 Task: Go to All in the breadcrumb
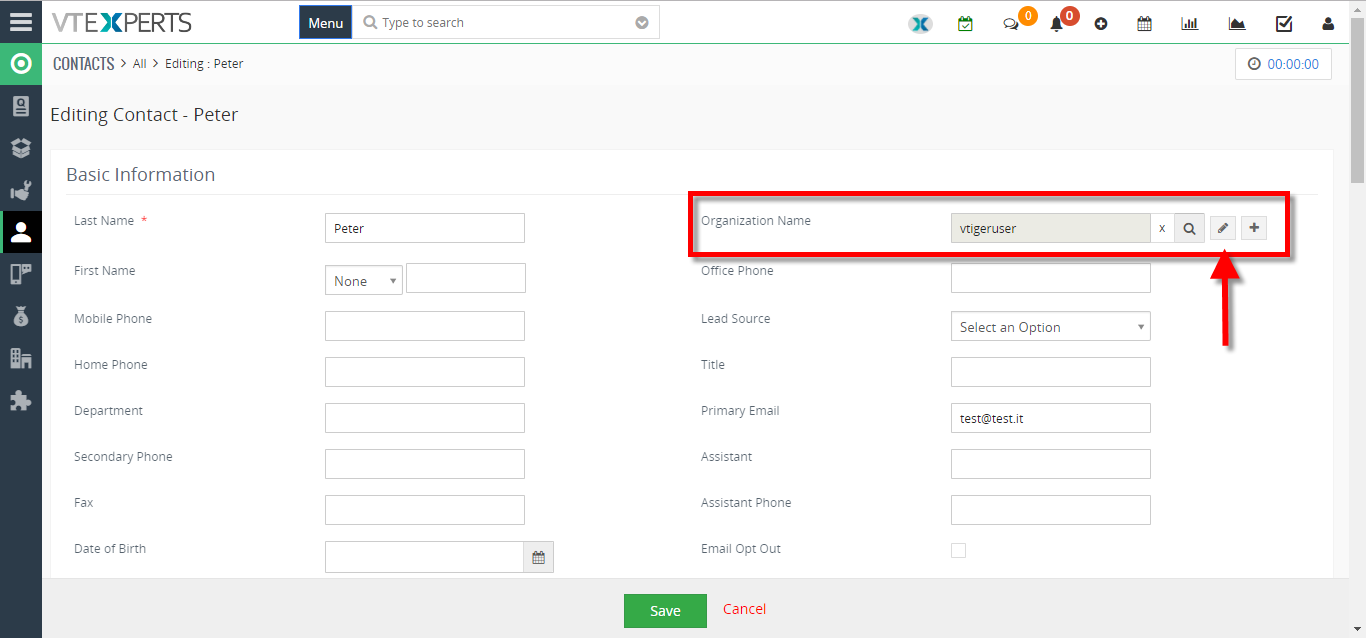coord(140,64)
